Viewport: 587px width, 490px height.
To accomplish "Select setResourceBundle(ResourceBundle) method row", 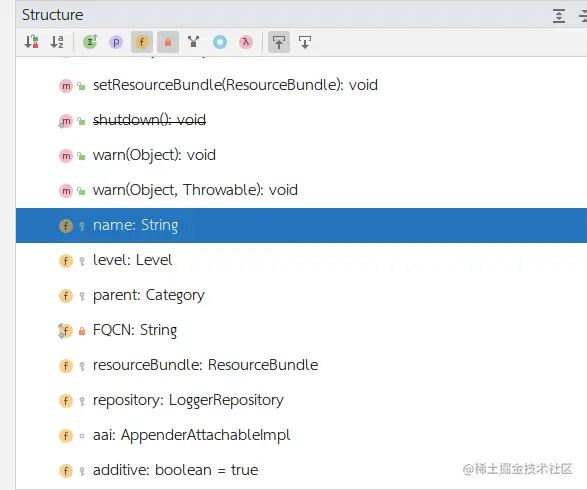I will click(301, 85).
